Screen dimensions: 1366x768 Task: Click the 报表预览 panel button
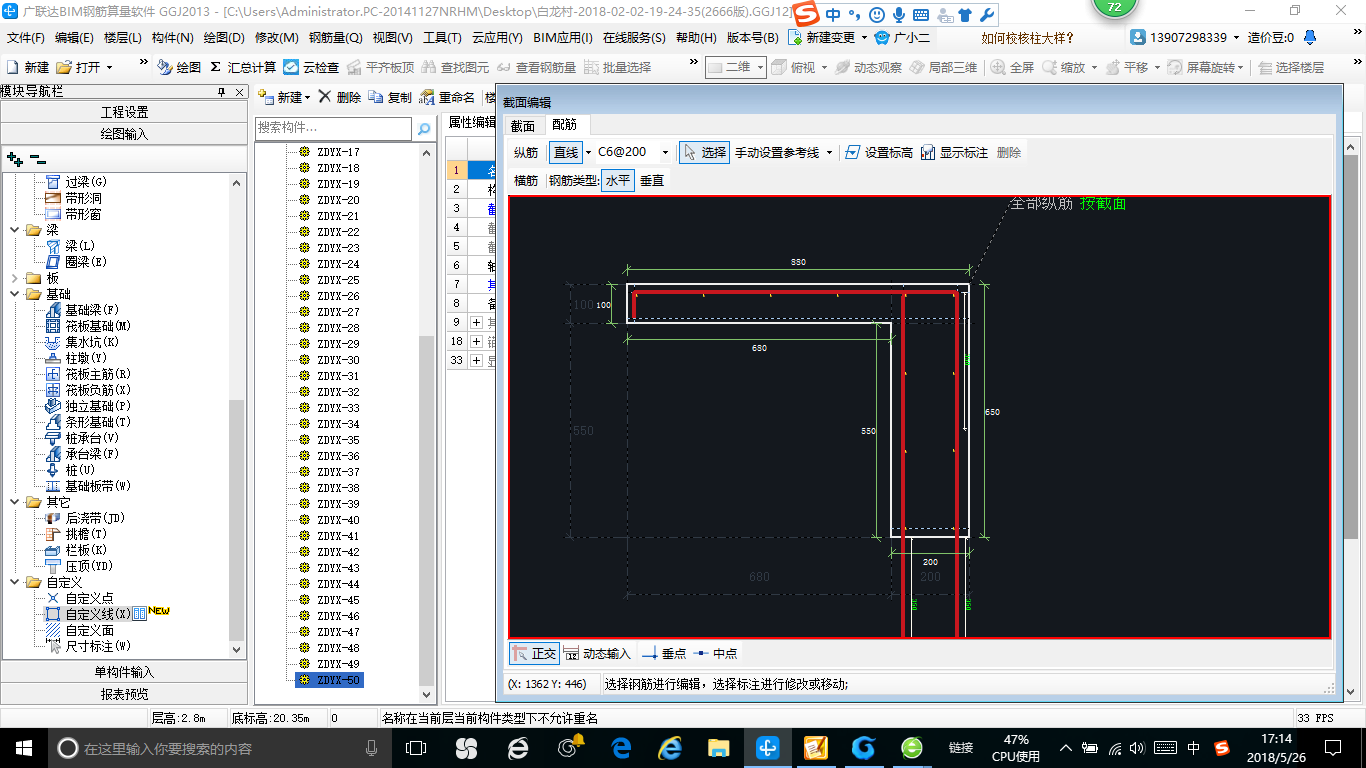(x=124, y=694)
